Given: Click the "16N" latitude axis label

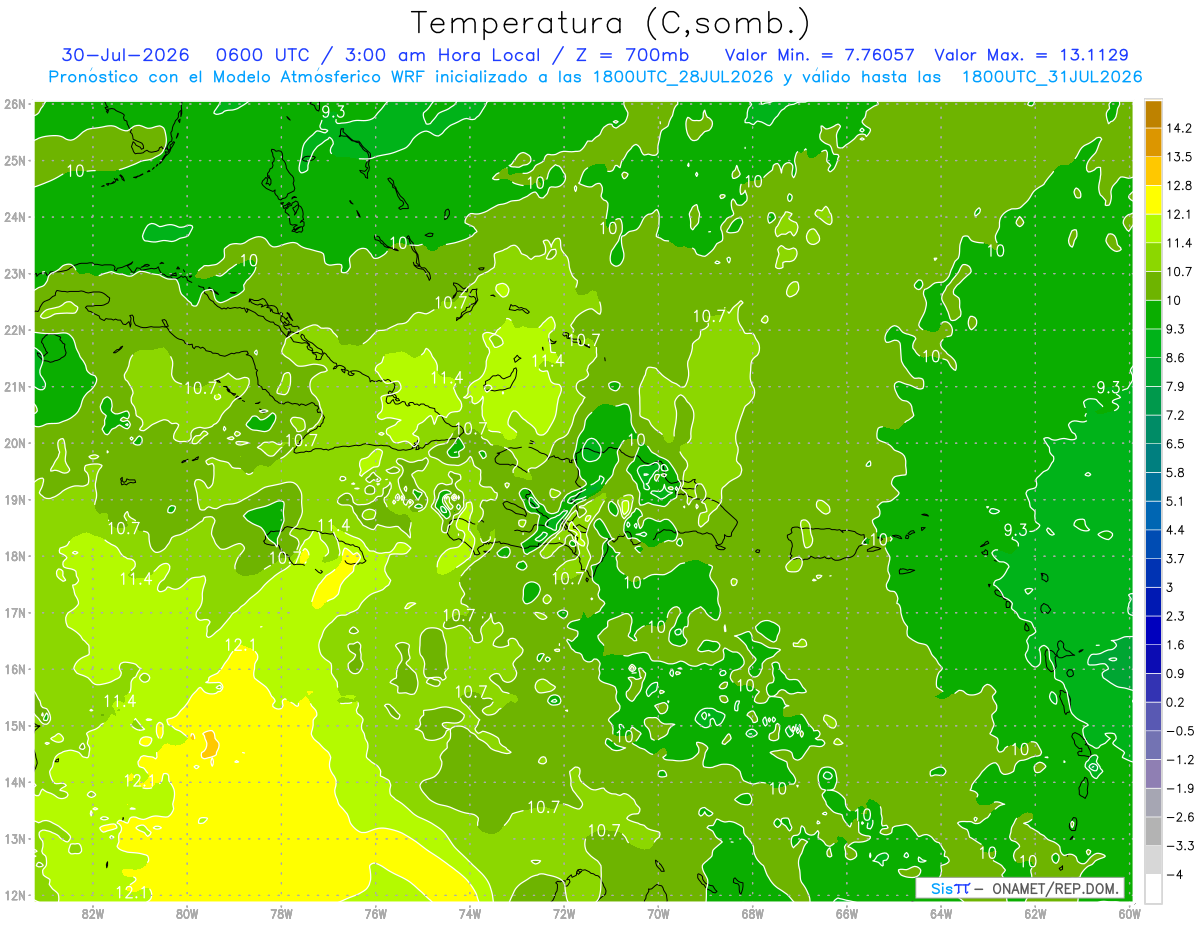Looking at the screenshot, I should tap(15, 670).
